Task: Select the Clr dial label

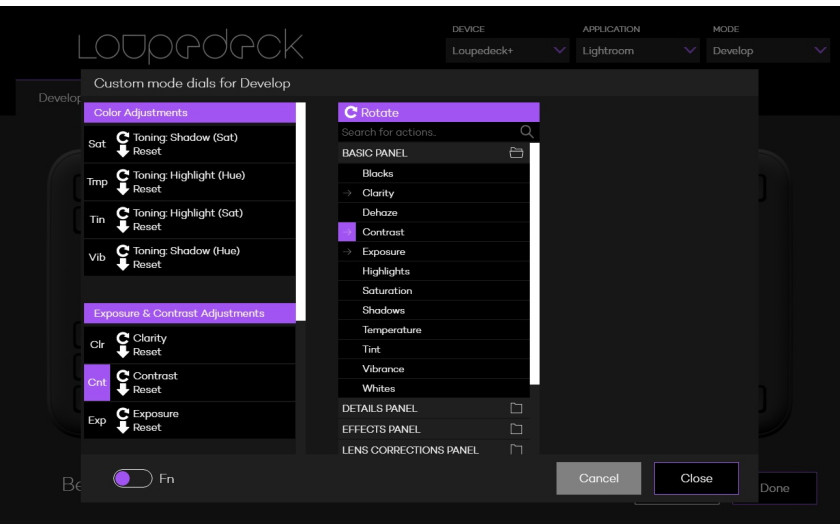Action: click(x=97, y=344)
